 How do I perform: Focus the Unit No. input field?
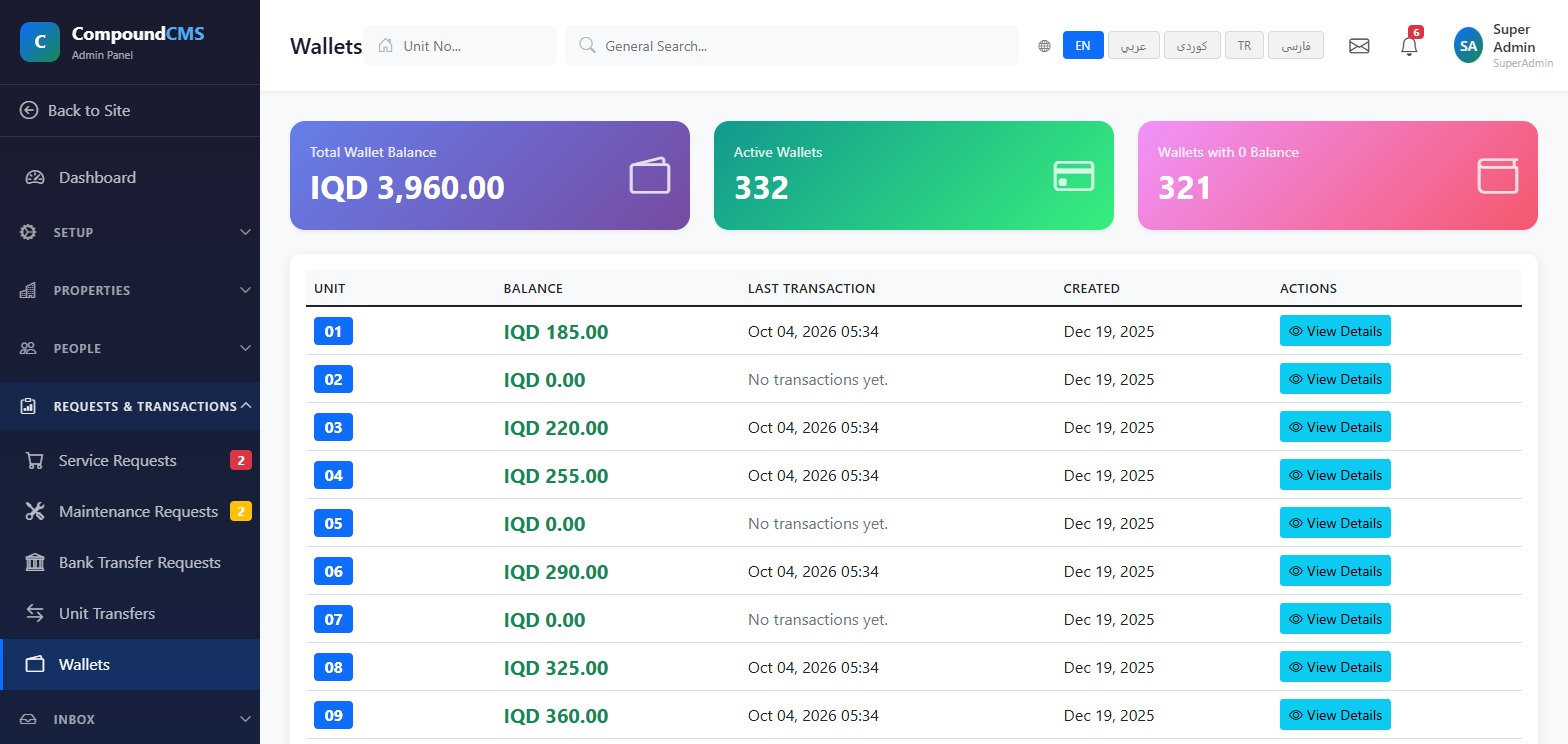pos(460,45)
